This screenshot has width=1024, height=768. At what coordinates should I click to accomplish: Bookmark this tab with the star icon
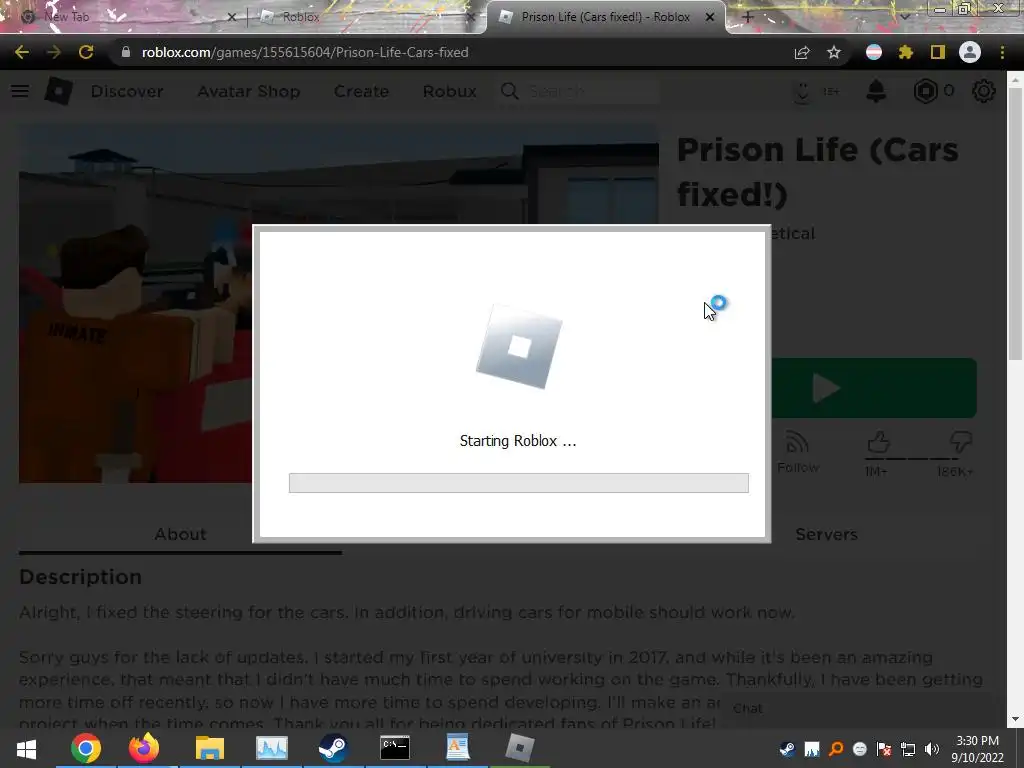(834, 52)
